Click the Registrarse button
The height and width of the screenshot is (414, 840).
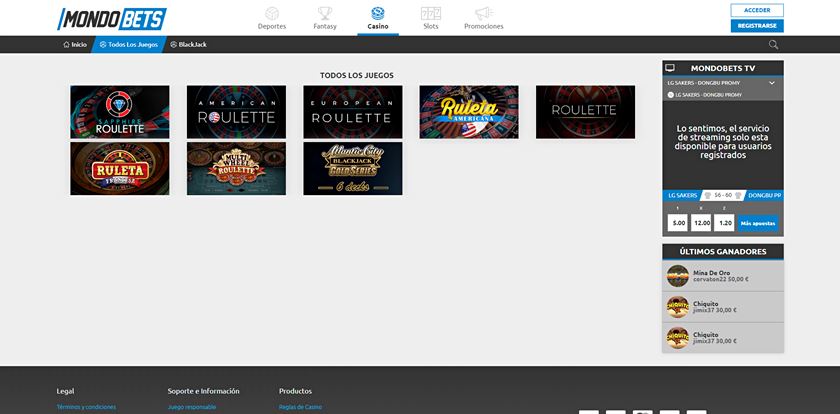click(757, 26)
